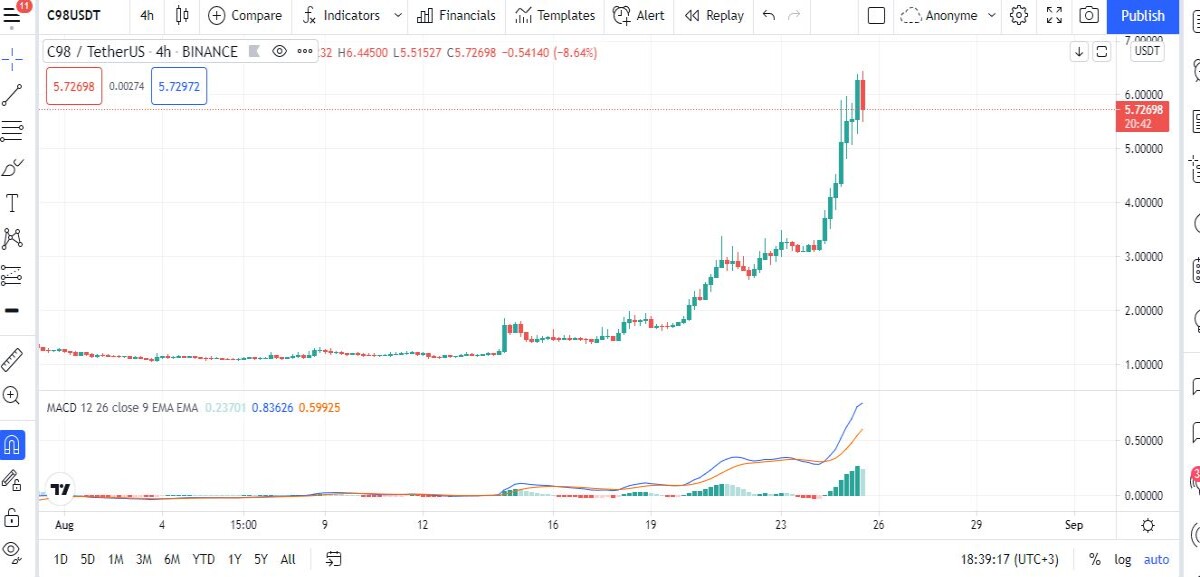Open the candlestick chart style selector

tap(181, 15)
